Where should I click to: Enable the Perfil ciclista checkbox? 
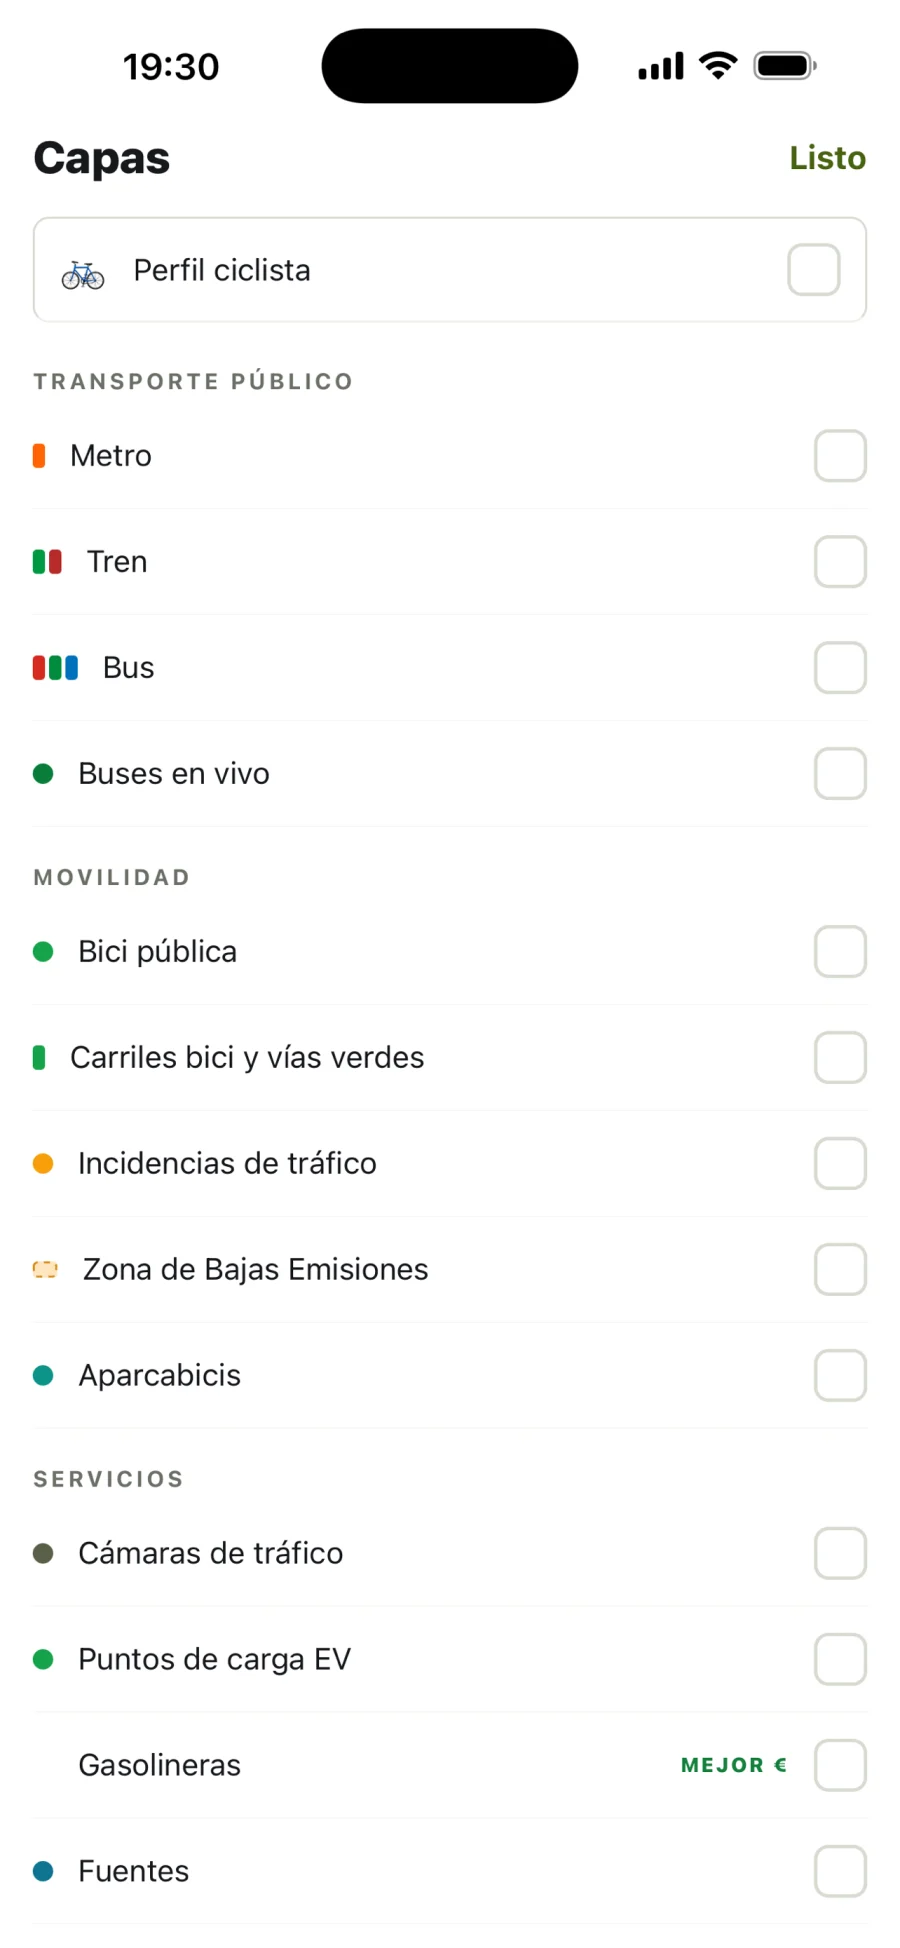click(813, 270)
